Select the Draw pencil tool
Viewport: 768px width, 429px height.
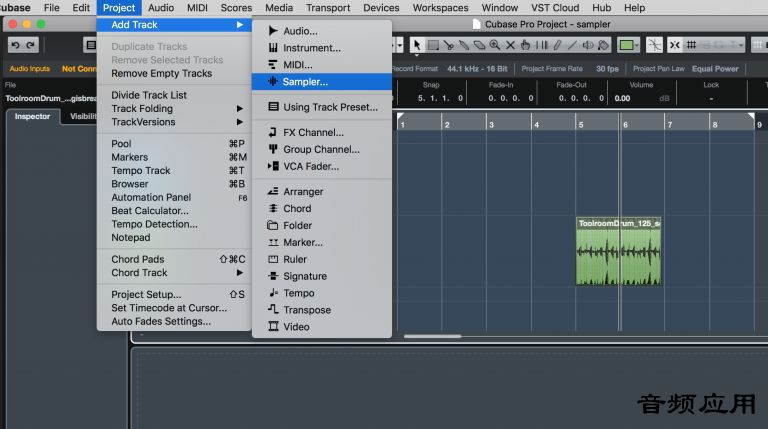(x=557, y=45)
